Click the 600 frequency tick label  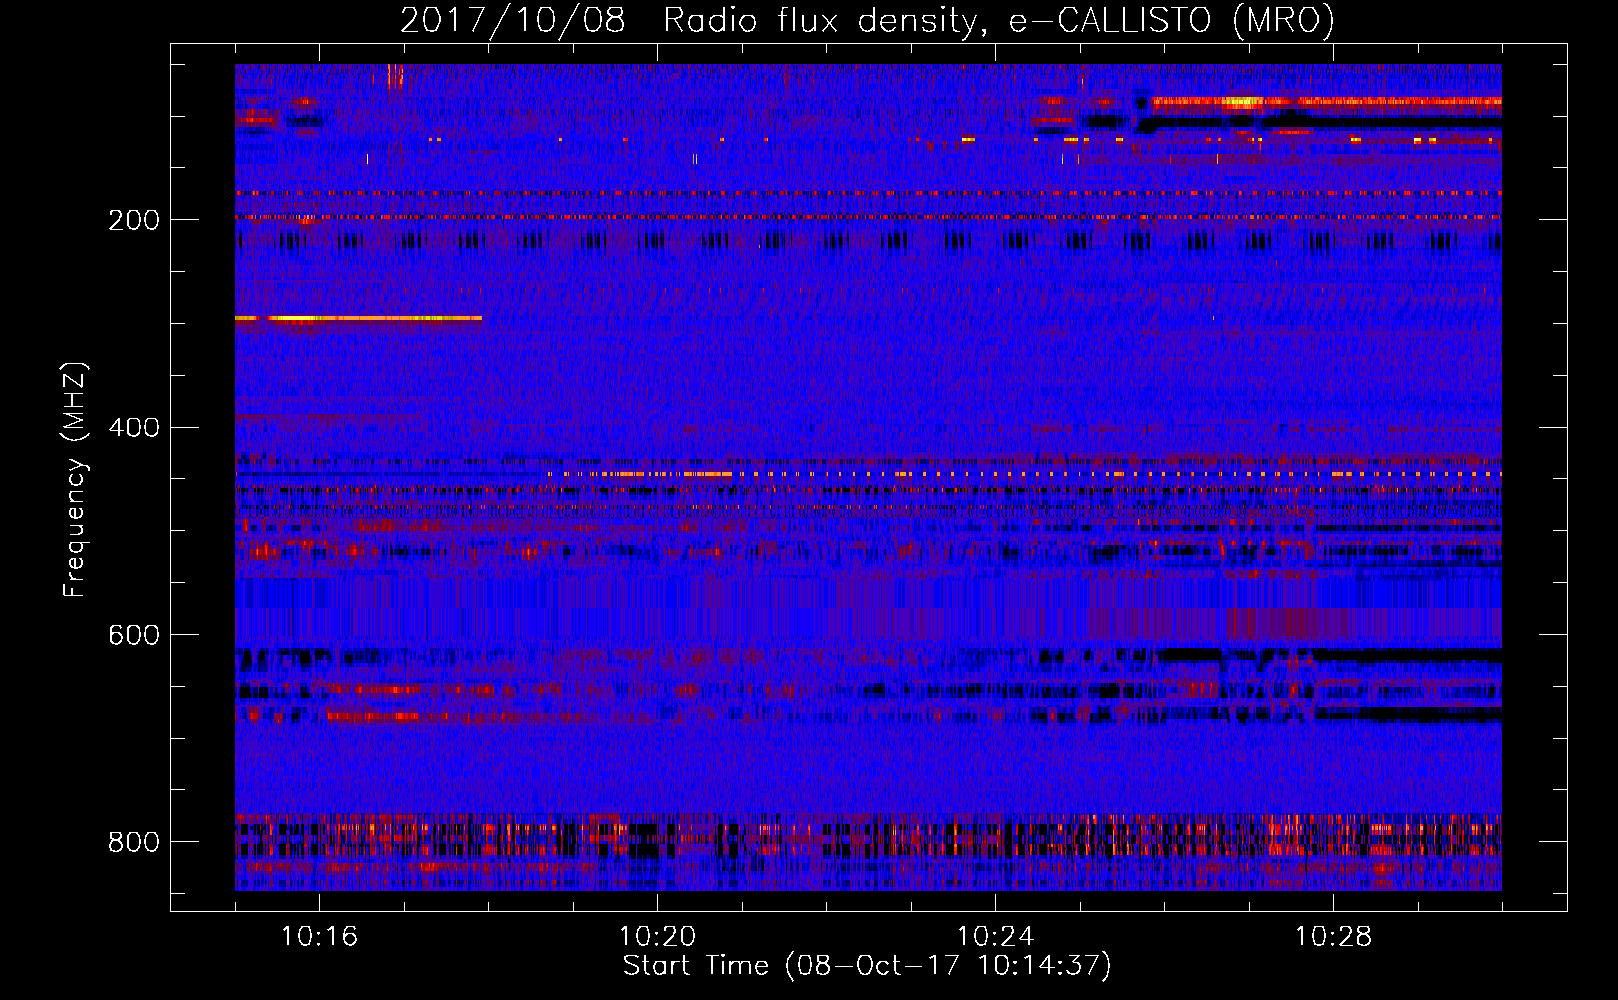tap(134, 635)
